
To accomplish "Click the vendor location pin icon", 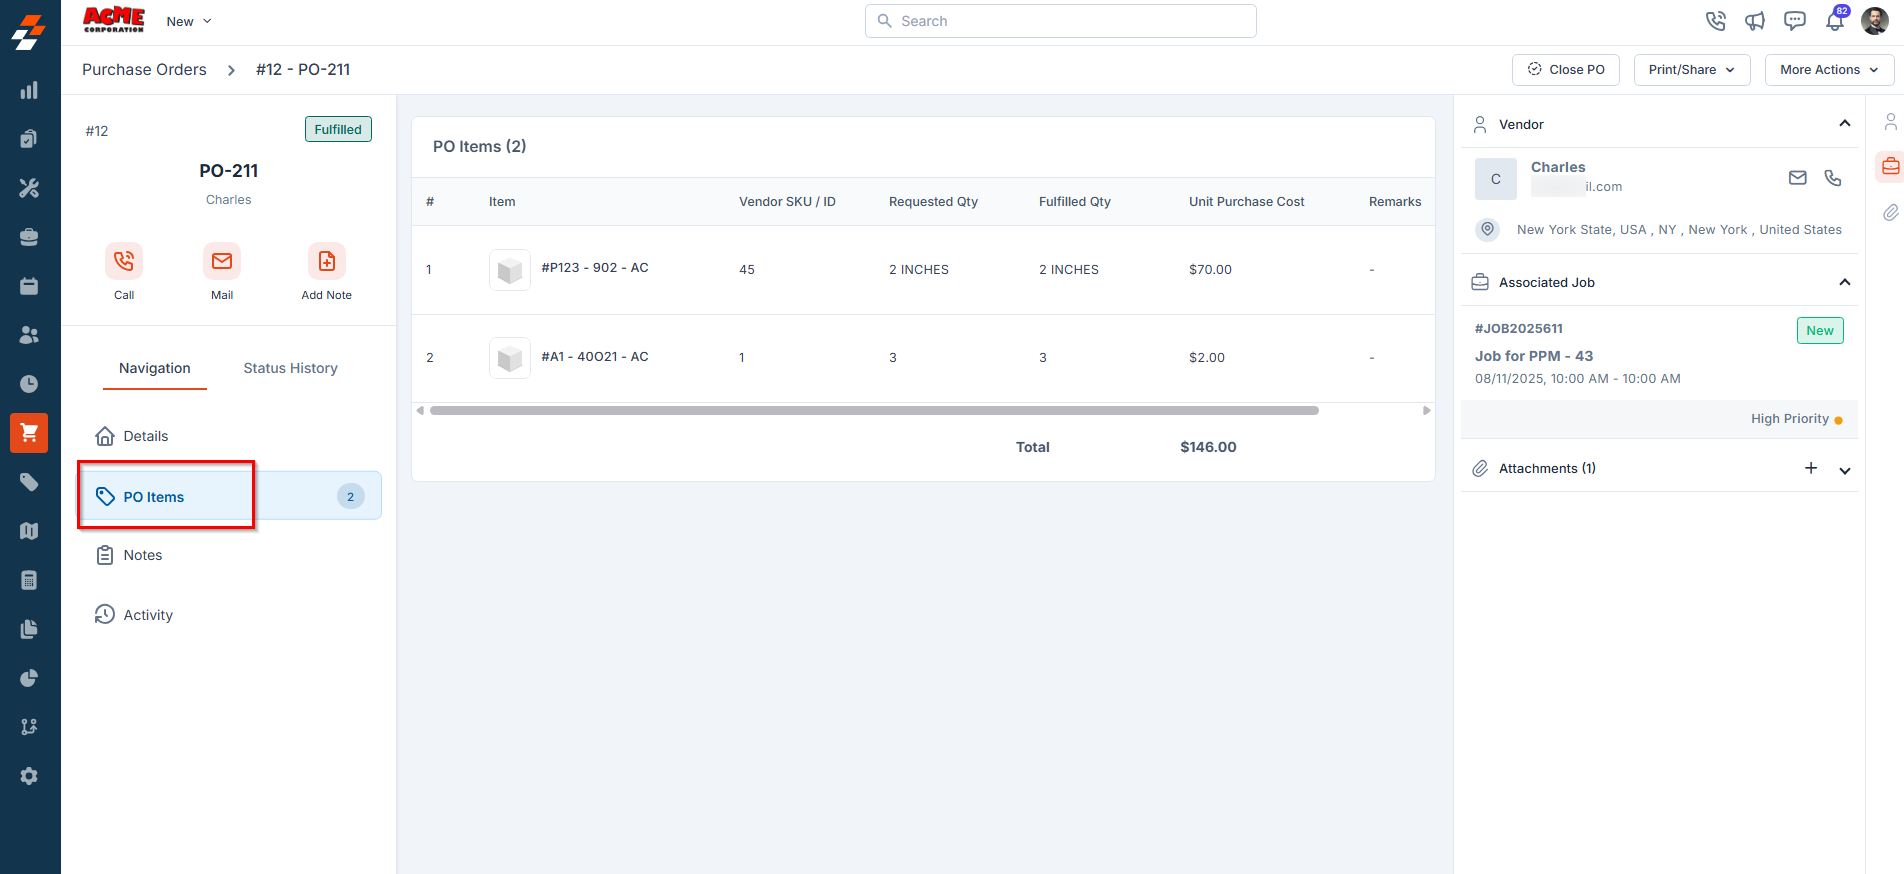I will pyautogui.click(x=1488, y=229).
